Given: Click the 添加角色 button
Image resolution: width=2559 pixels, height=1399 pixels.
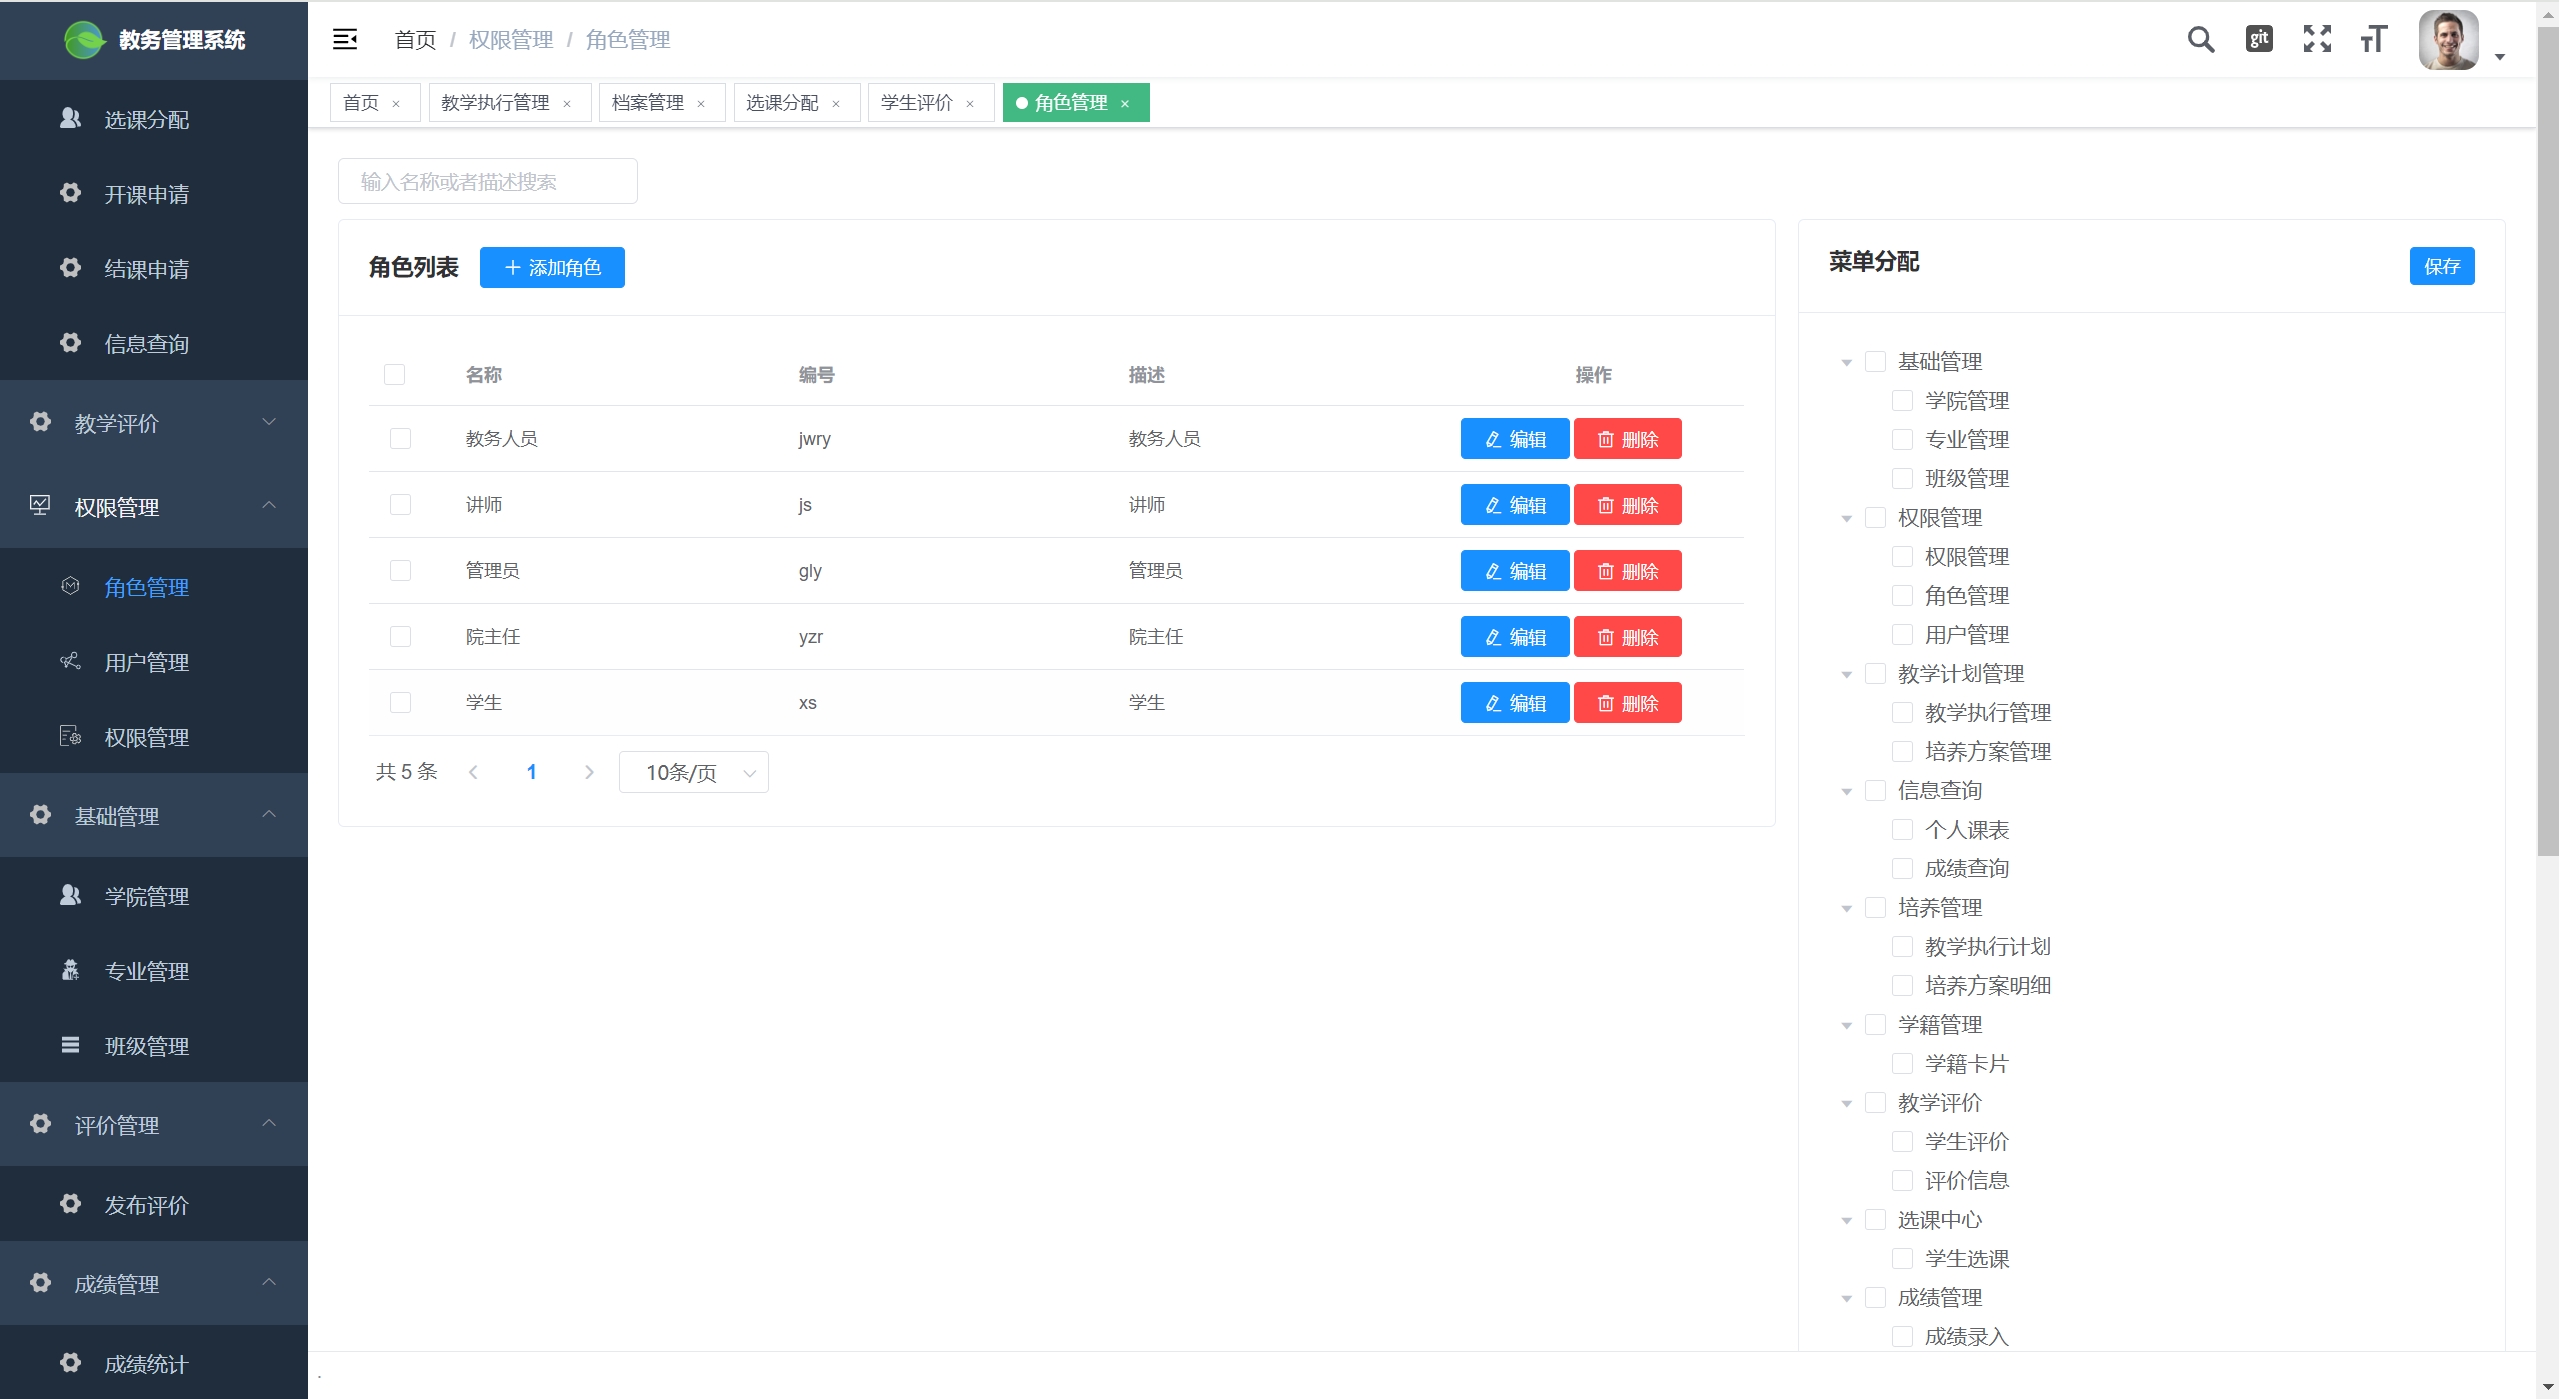Looking at the screenshot, I should point(552,268).
